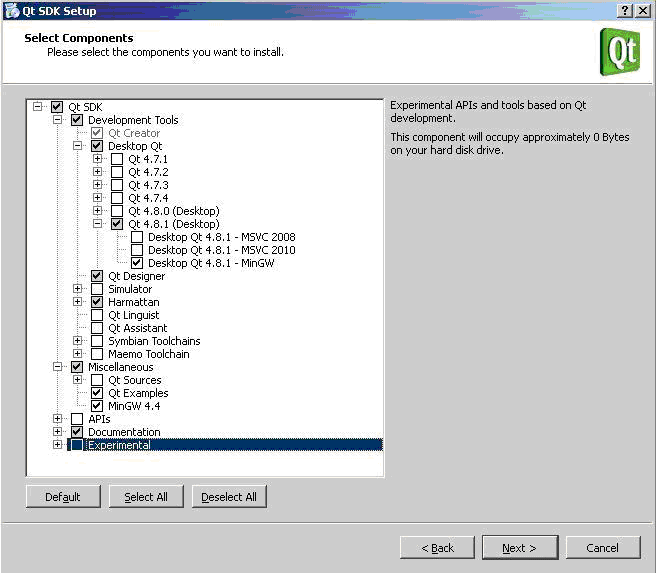Enable Desktop Qt 4.8.1 - MSVC 2008 checkbox
The width and height of the screenshot is (656, 573).
click(x=137, y=237)
